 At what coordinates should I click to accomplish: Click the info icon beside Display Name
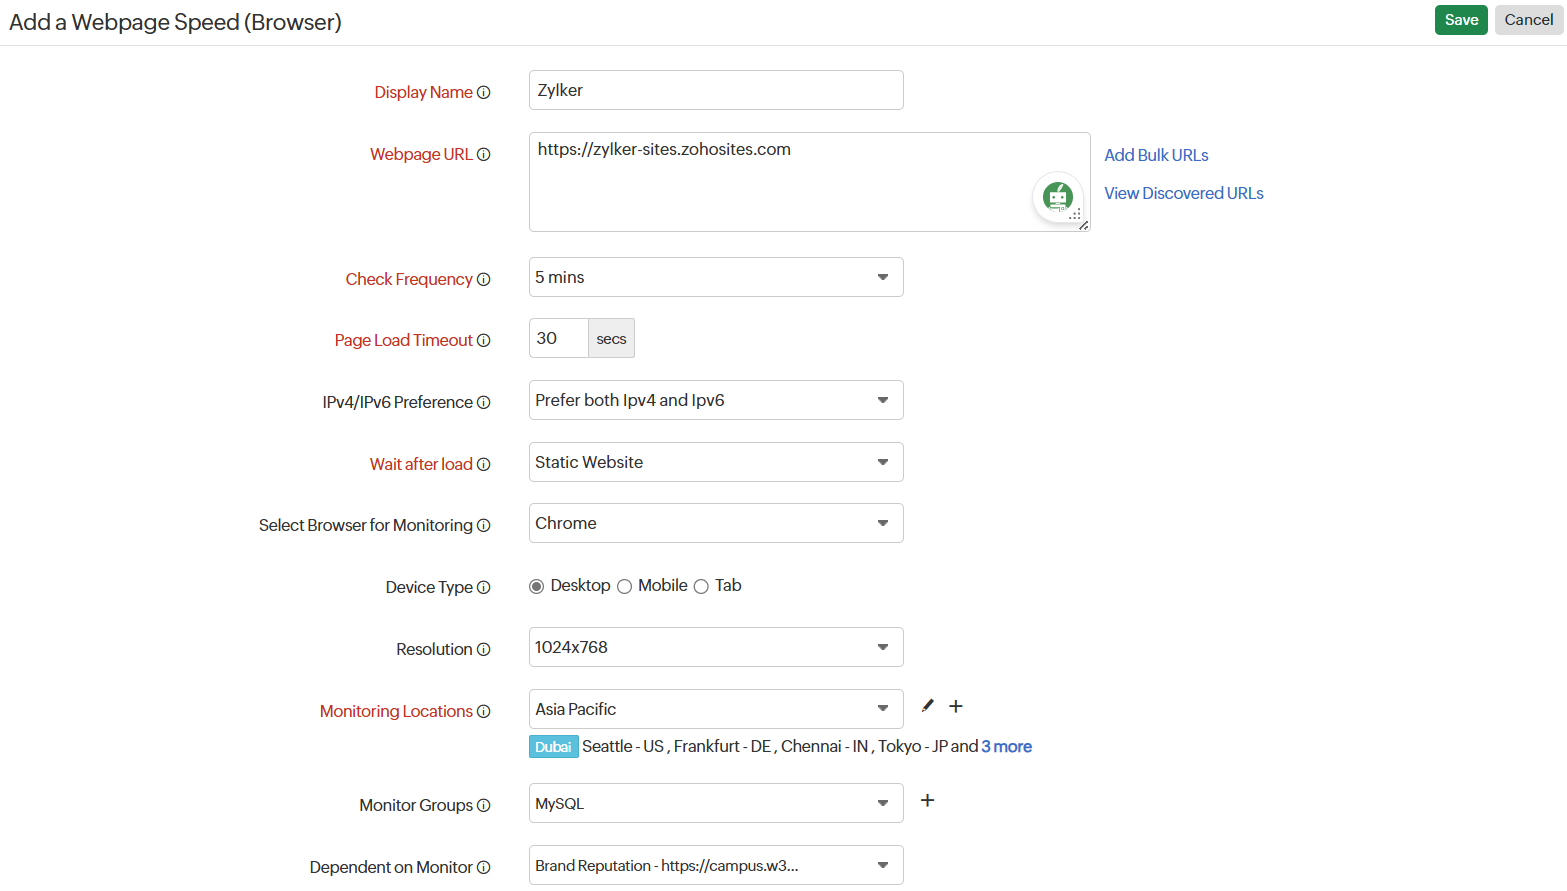(x=484, y=93)
